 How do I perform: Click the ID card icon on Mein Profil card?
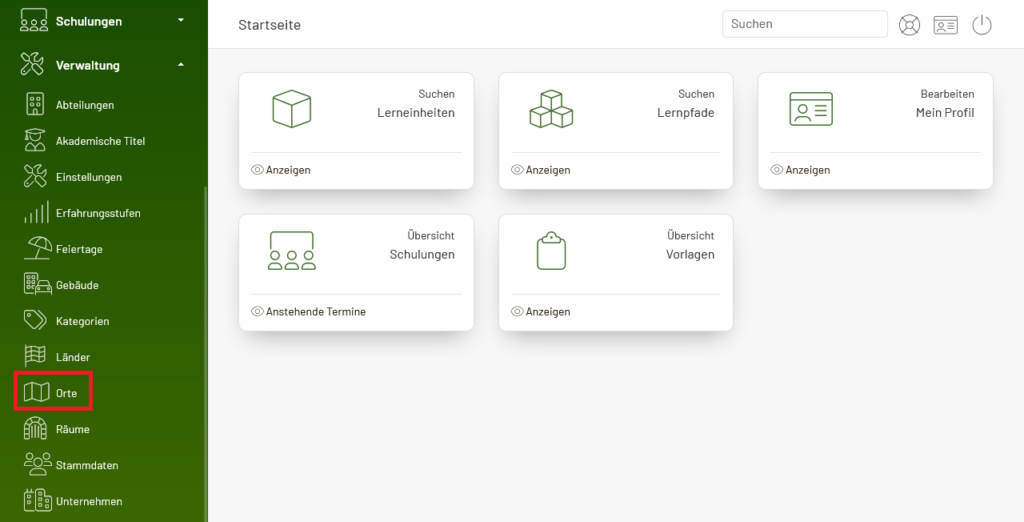pyautogui.click(x=810, y=108)
